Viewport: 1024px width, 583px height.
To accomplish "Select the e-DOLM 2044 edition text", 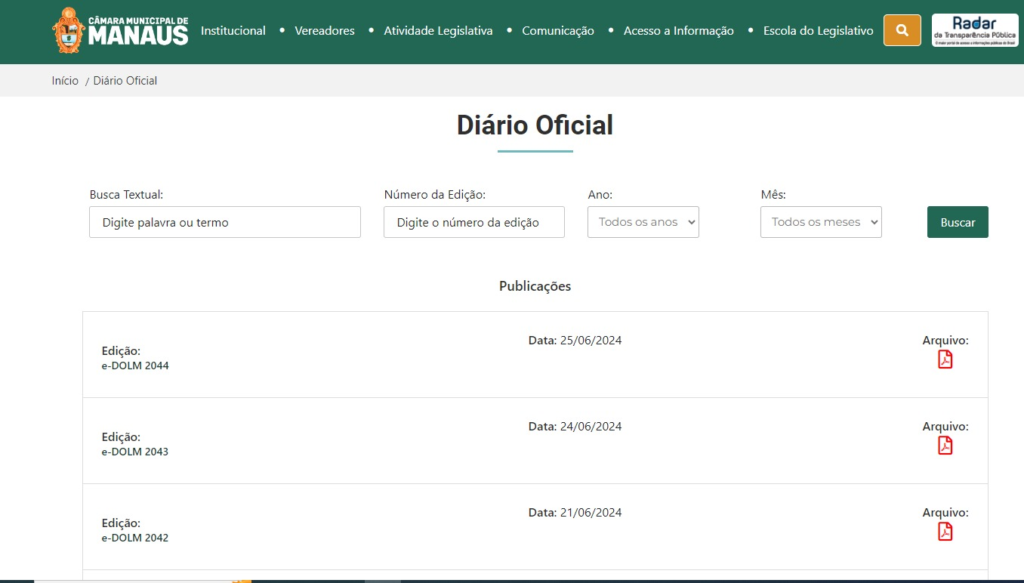I will (x=135, y=366).
